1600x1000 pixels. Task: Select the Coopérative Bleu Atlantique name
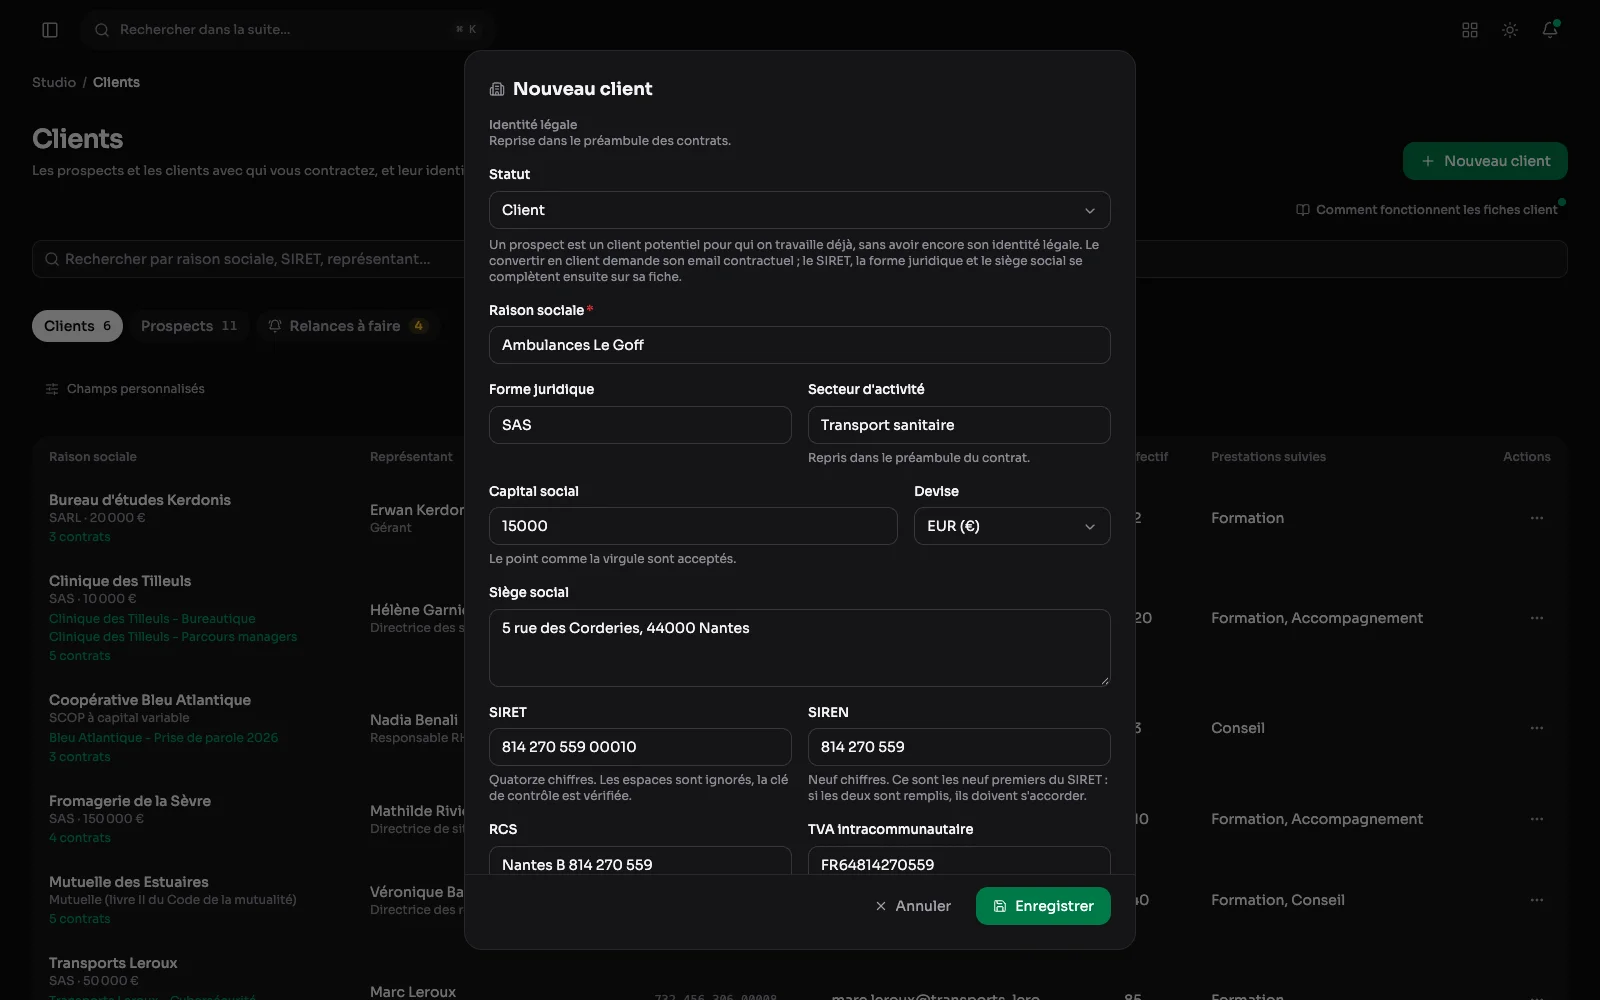click(150, 700)
